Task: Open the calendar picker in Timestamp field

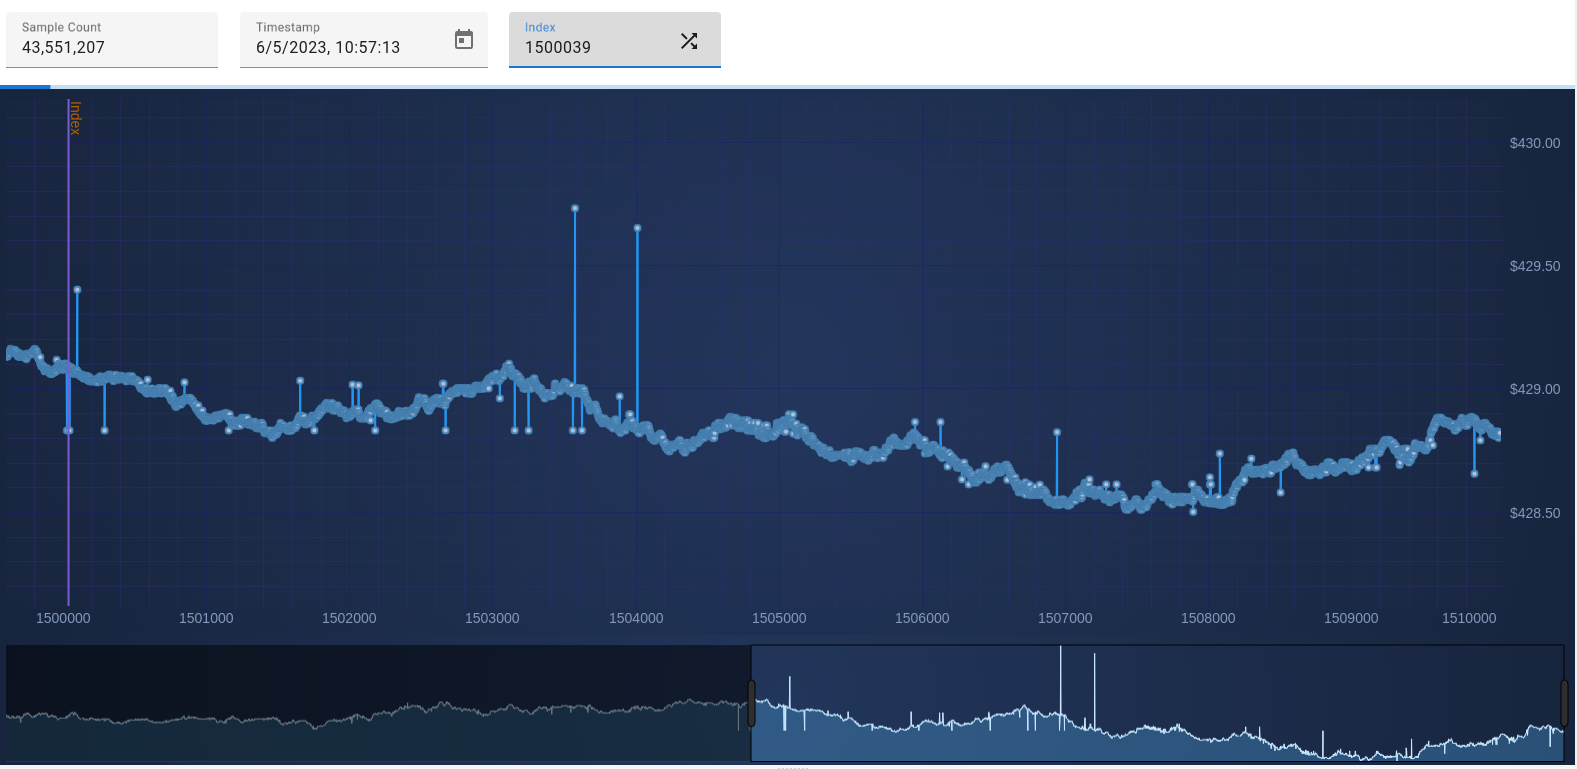Action: 464,40
